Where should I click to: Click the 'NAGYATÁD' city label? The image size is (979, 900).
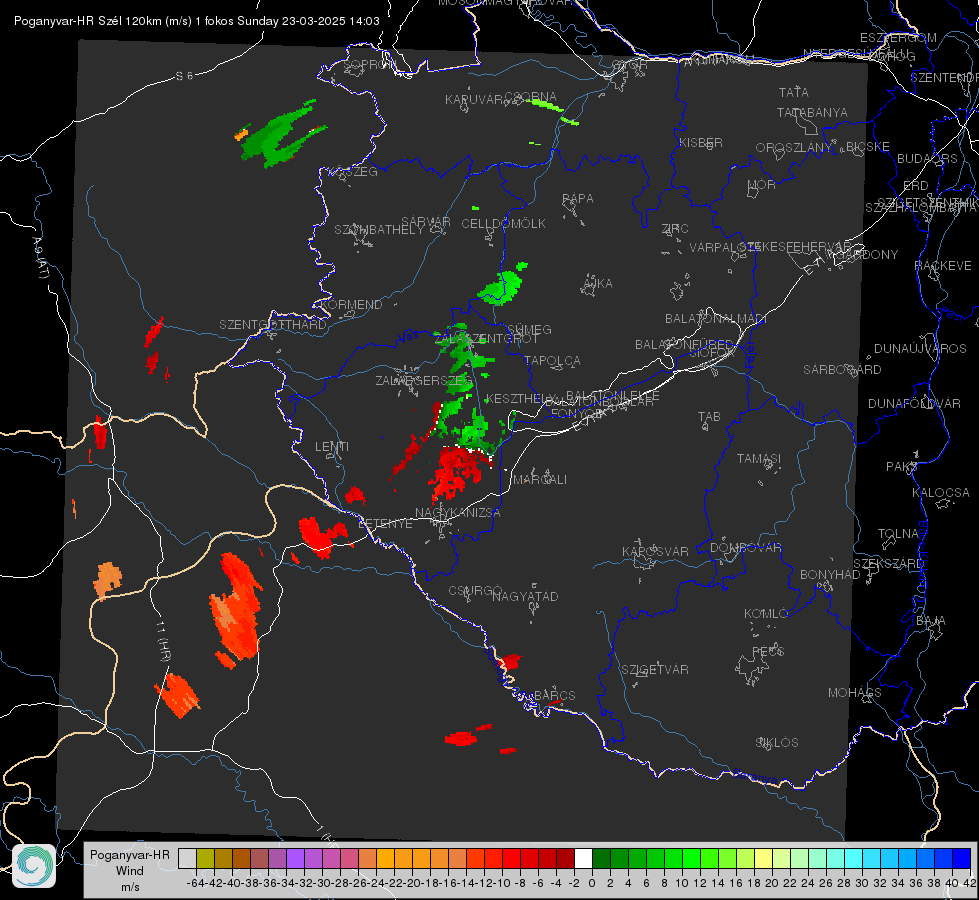point(525,596)
